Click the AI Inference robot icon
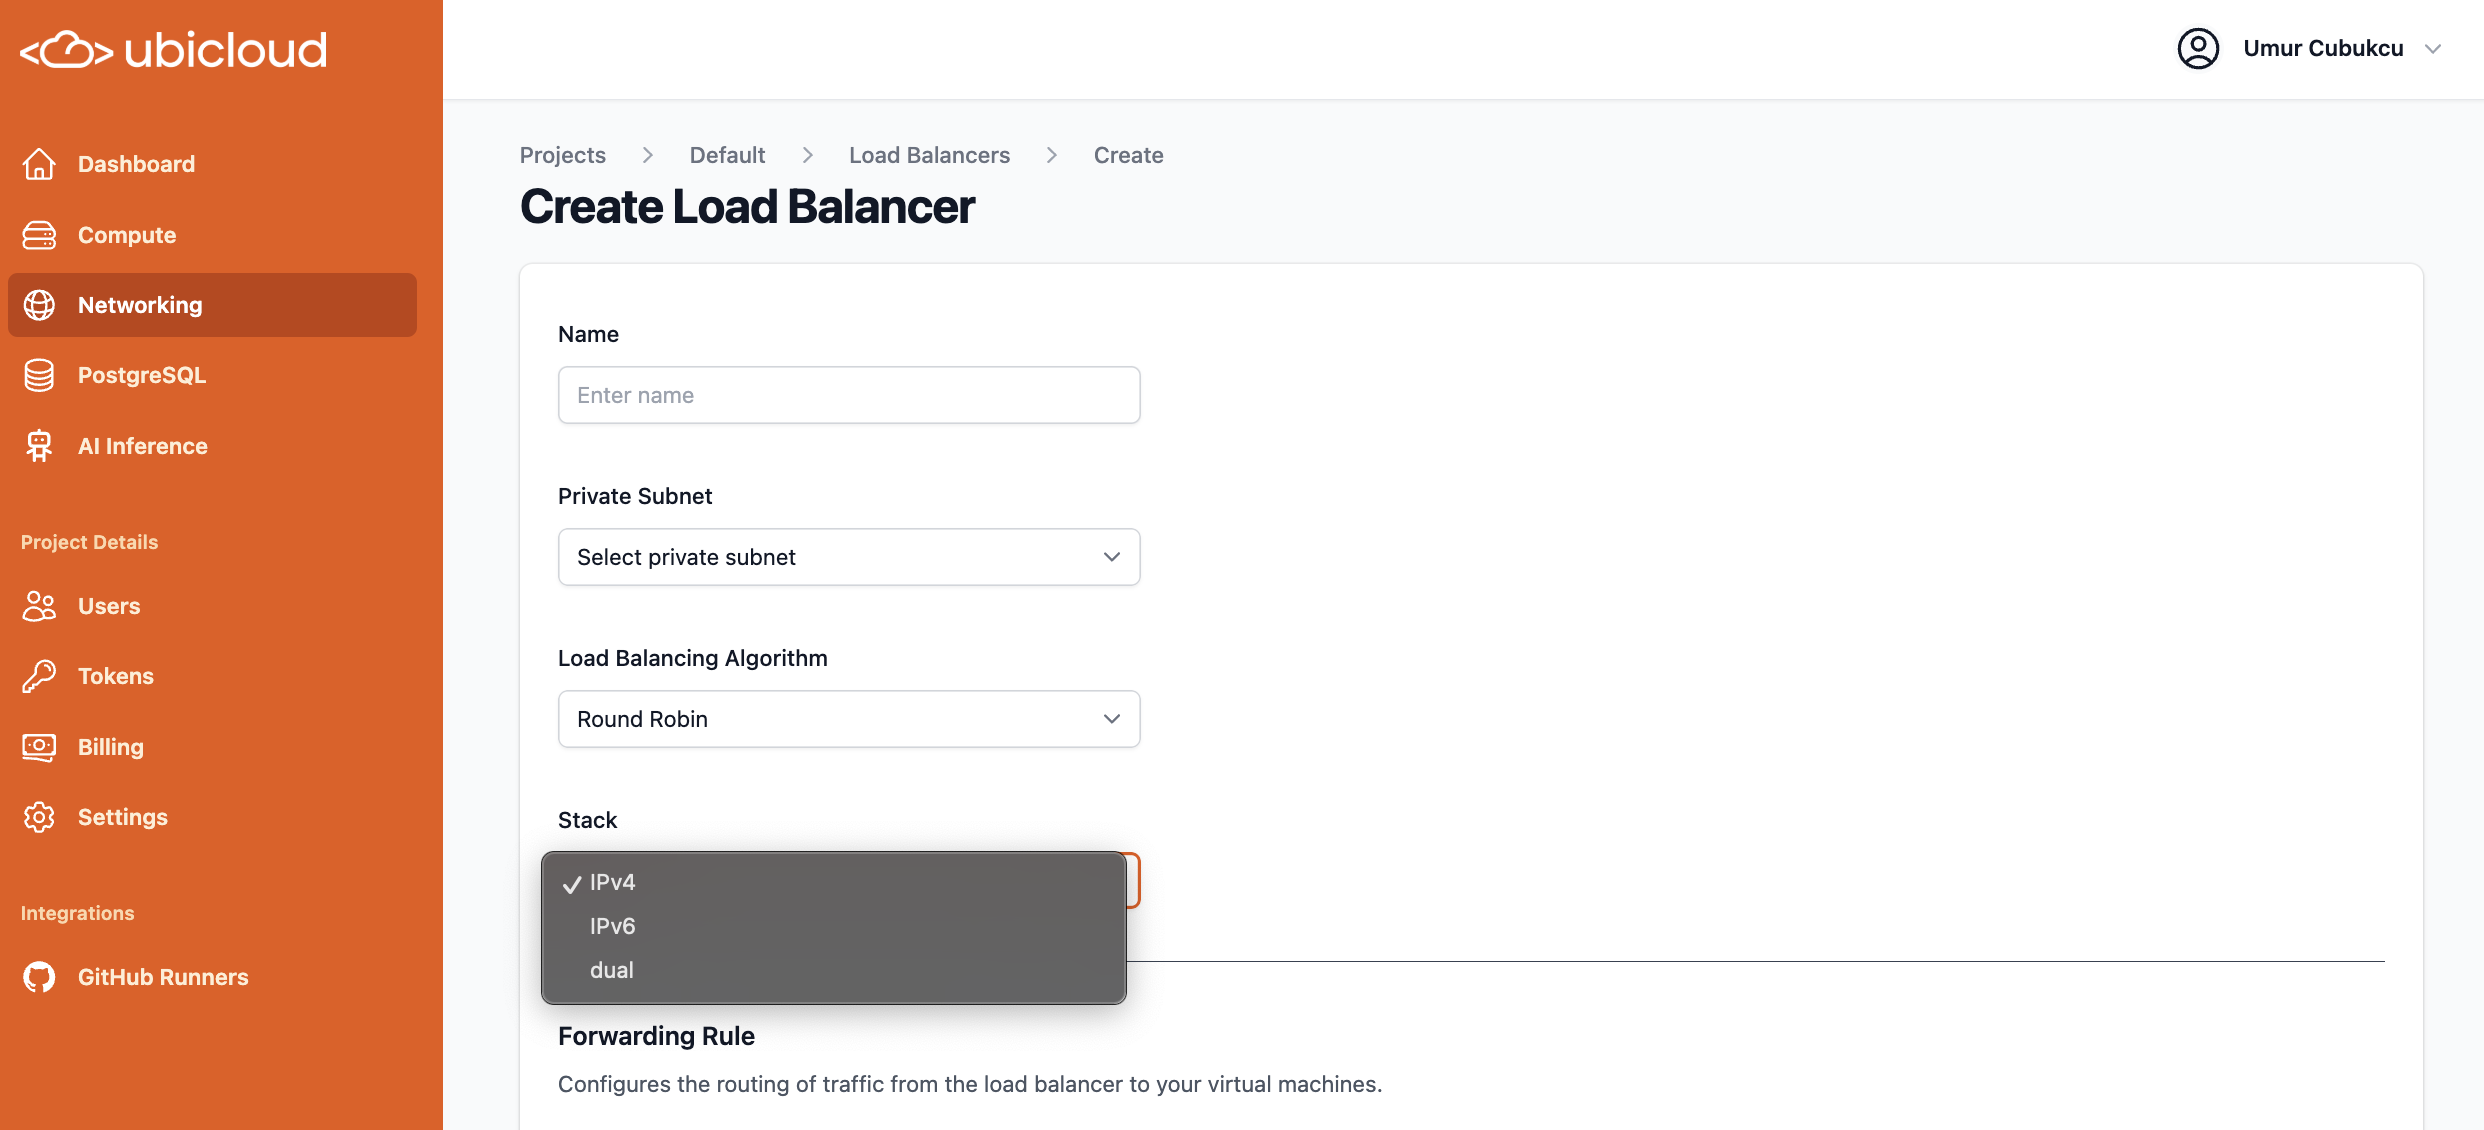The width and height of the screenshot is (2484, 1130). 39,446
